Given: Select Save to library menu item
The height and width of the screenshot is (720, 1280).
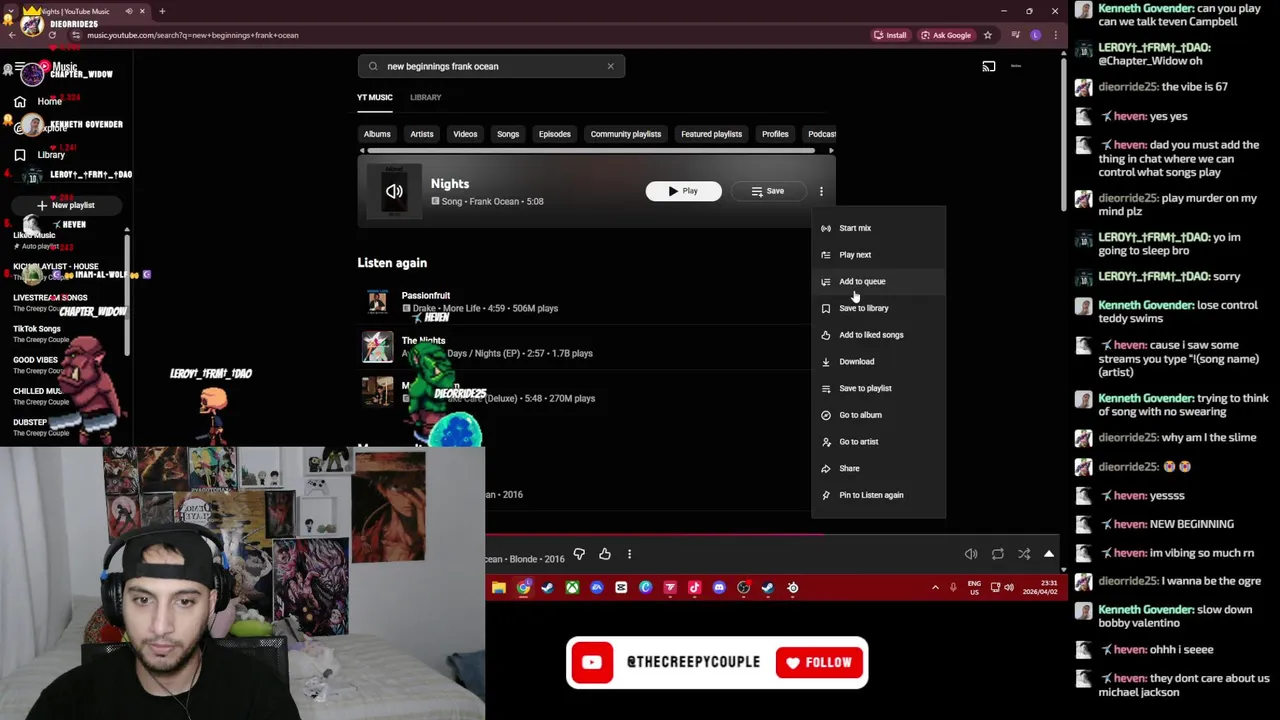Looking at the screenshot, I should point(878,308).
